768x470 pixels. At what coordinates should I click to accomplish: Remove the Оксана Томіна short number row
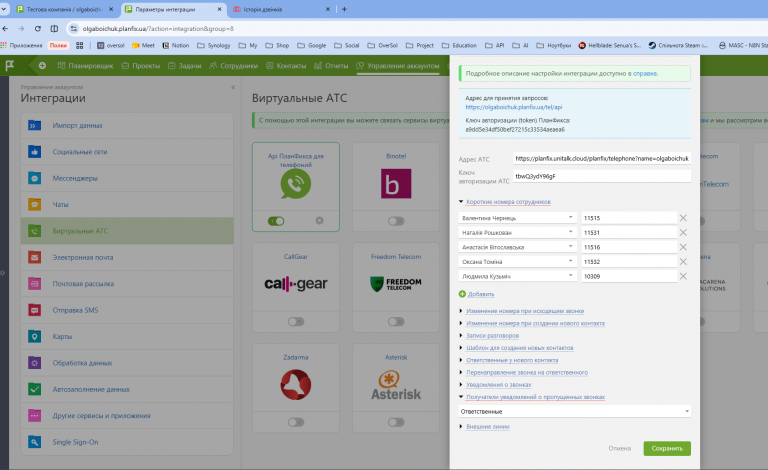(683, 262)
